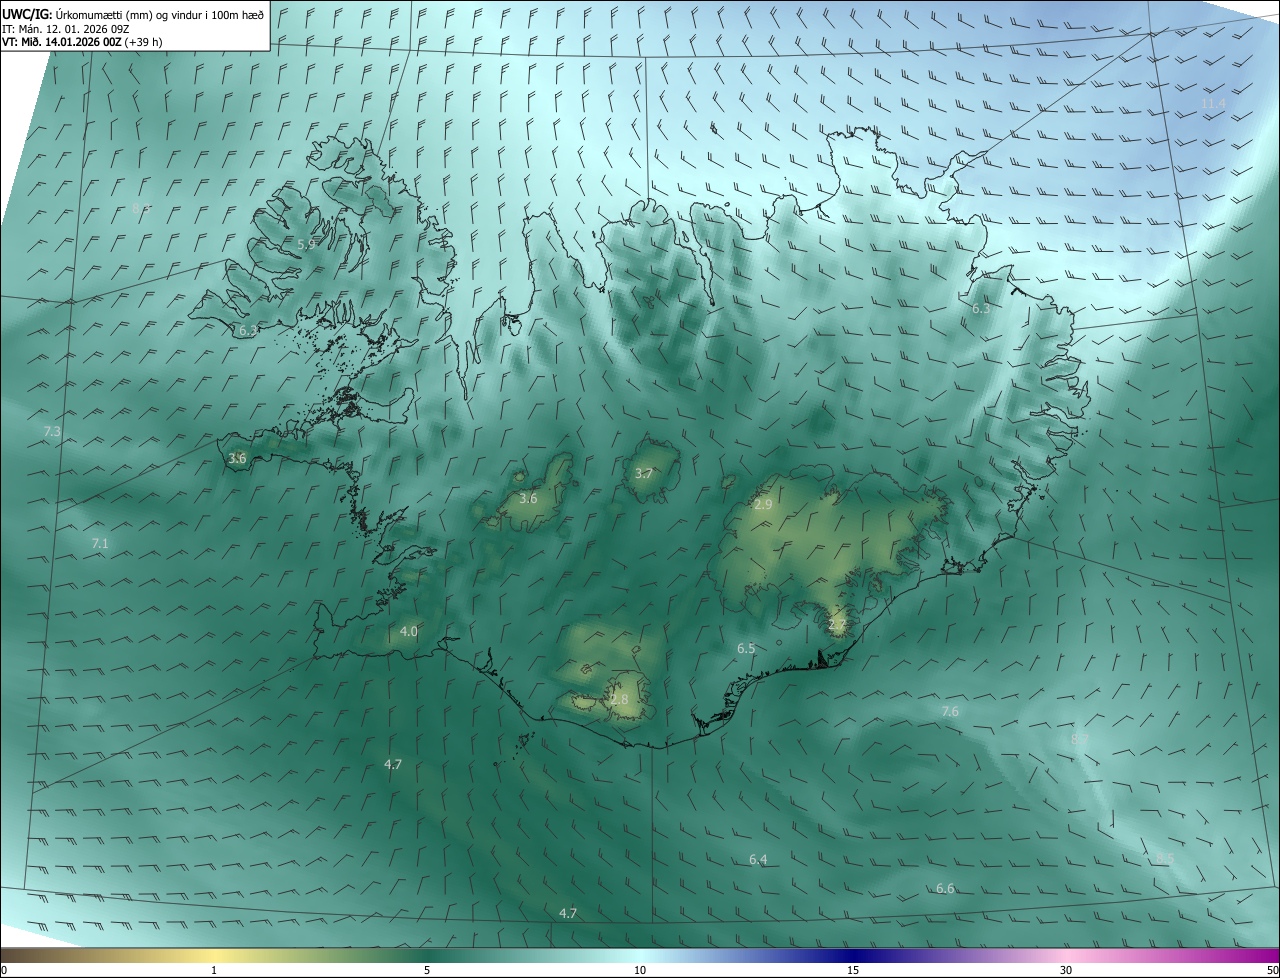Click the 5.9 value in the Westfjords
1280x978 pixels.
pyautogui.click(x=306, y=243)
